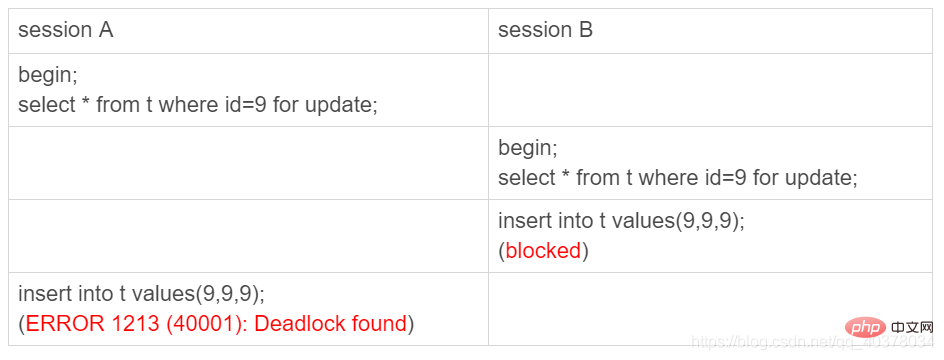944x360 pixels.
Task: Click the red Deadlock found words
Action: click(331, 324)
